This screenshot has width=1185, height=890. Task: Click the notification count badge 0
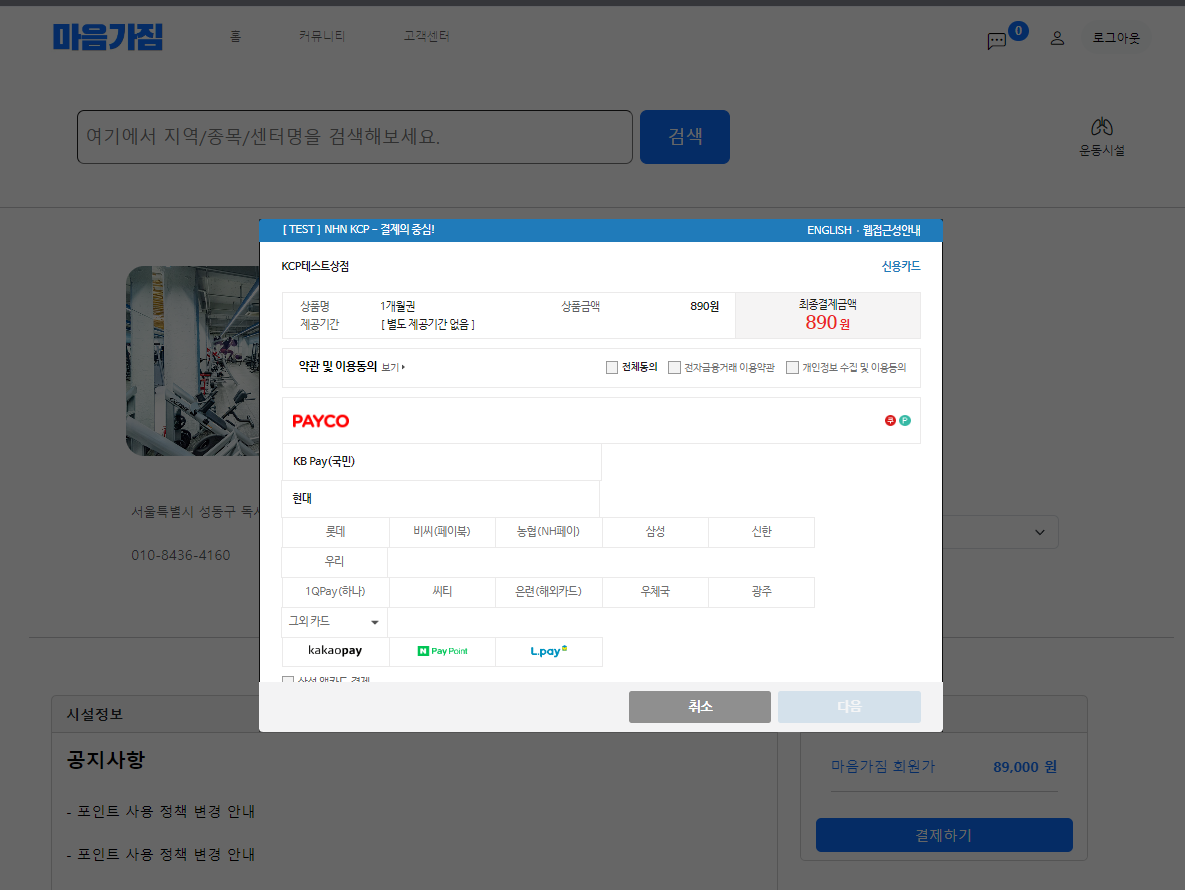[1018, 31]
